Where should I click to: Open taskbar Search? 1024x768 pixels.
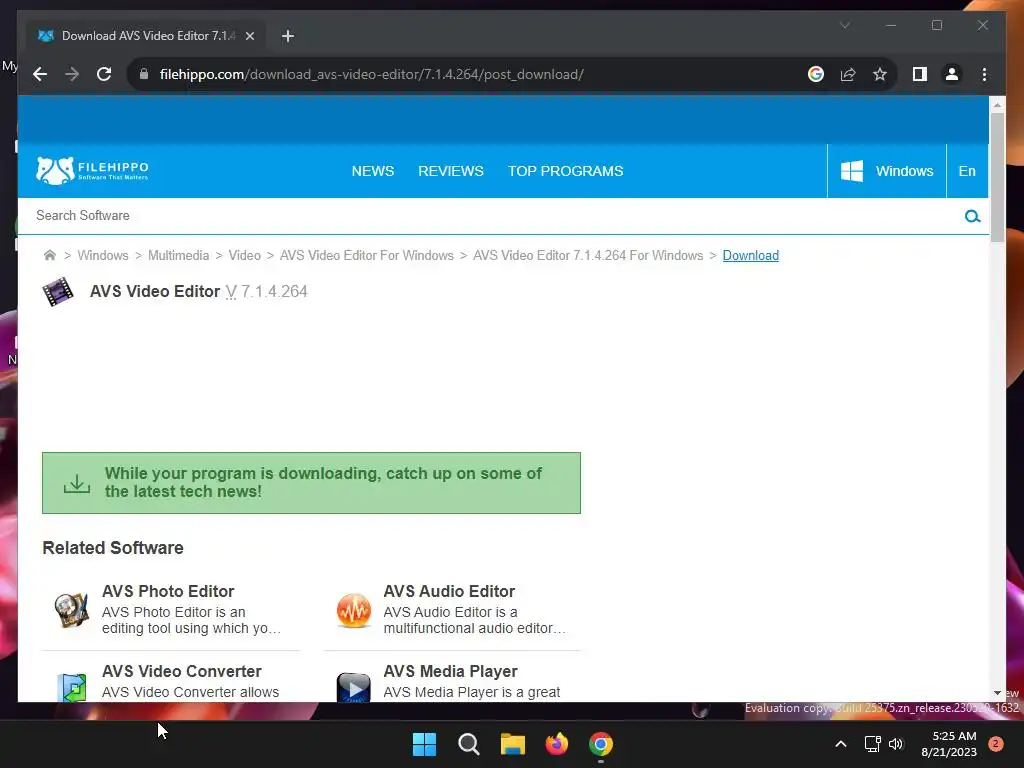[x=469, y=744]
